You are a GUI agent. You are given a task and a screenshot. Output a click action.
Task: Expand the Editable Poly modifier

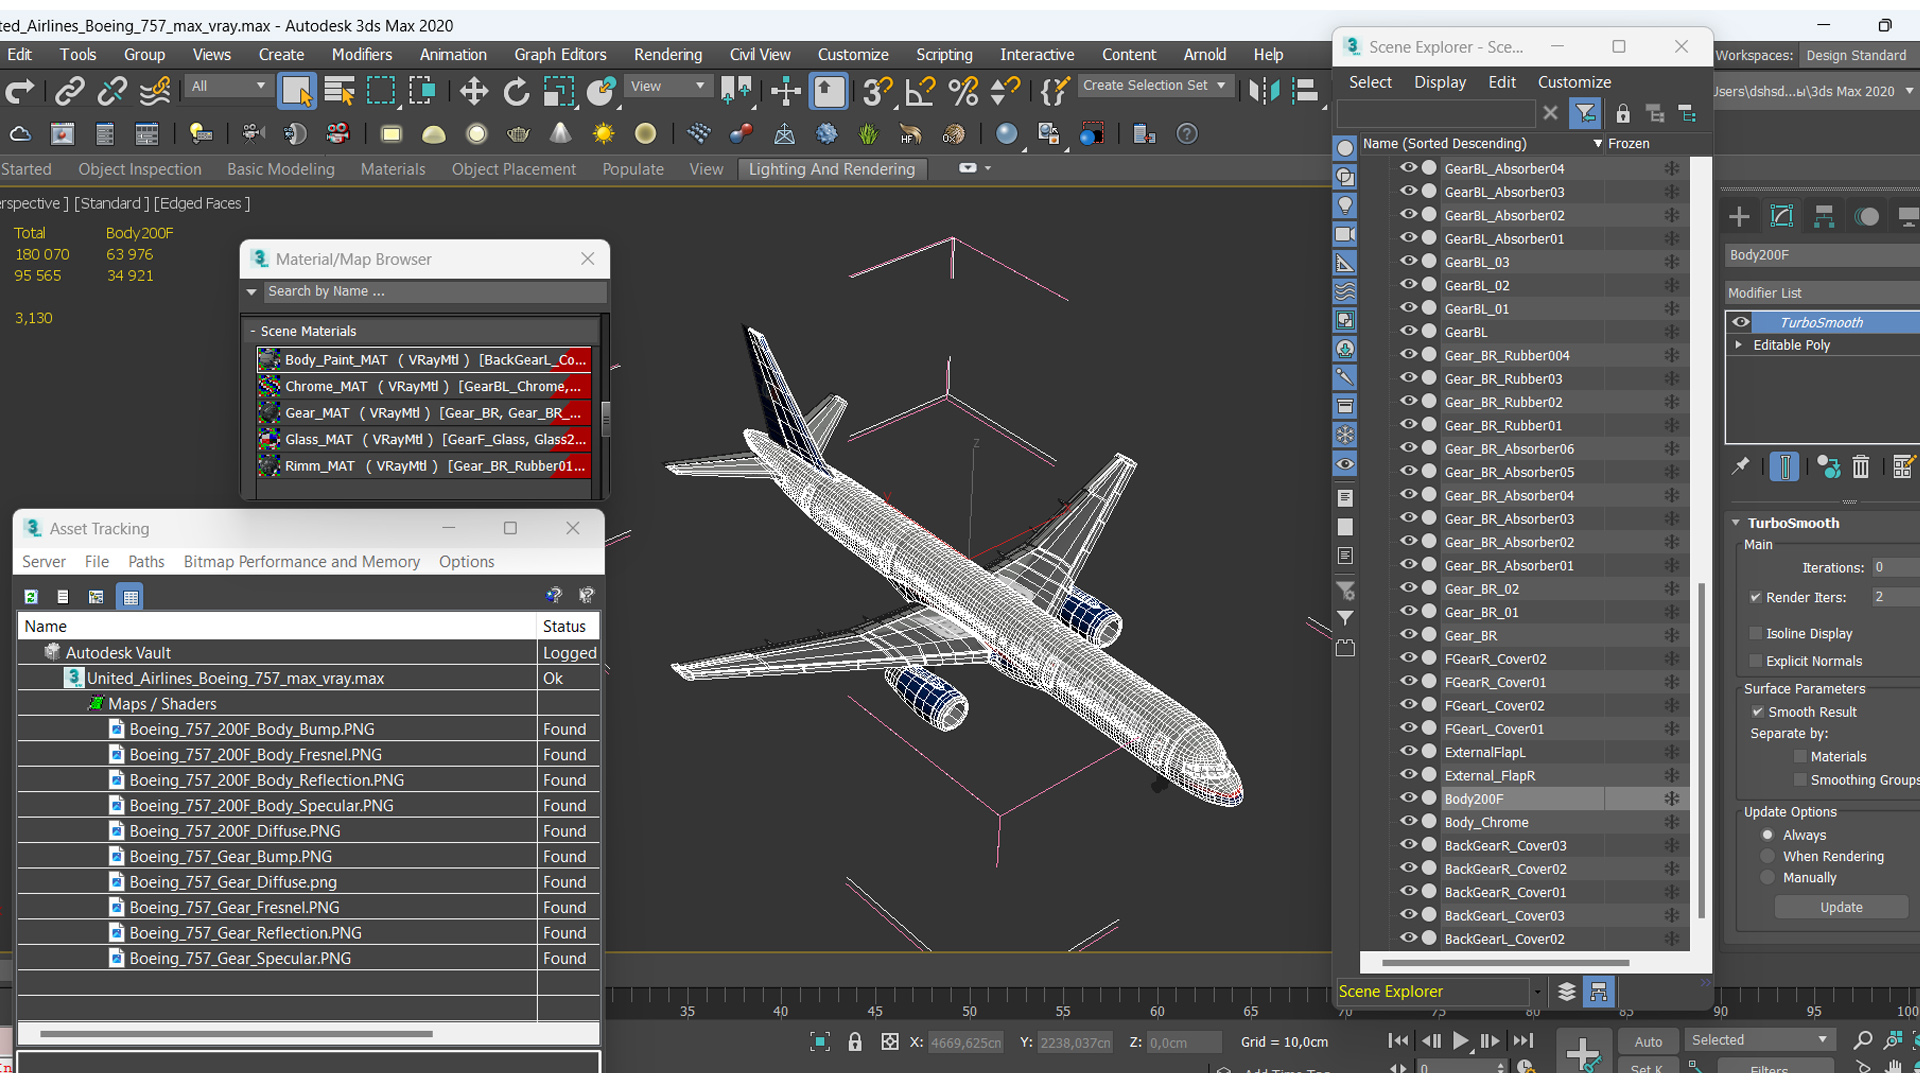tap(1739, 345)
